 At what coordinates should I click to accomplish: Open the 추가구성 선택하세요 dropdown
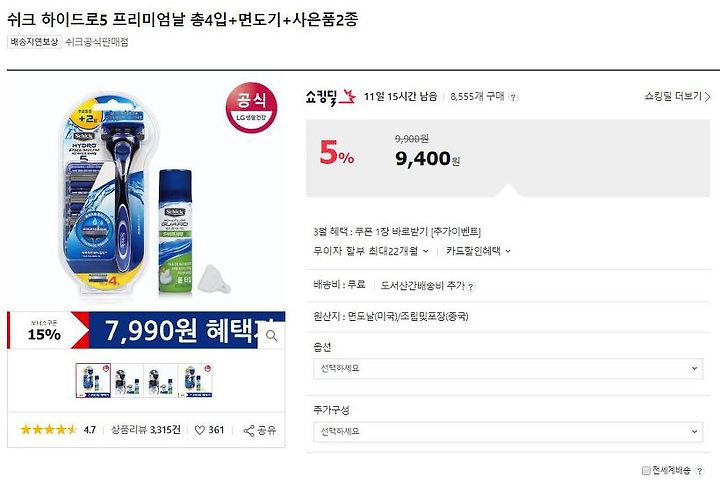[x=508, y=432]
